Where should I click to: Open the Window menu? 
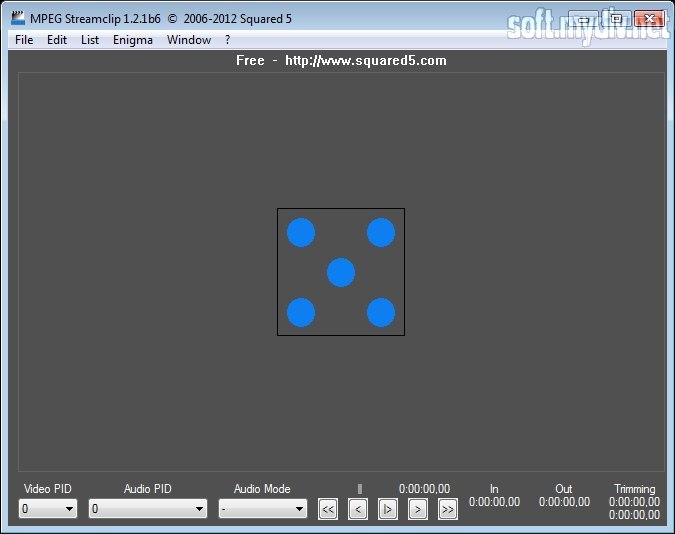pyautogui.click(x=189, y=40)
